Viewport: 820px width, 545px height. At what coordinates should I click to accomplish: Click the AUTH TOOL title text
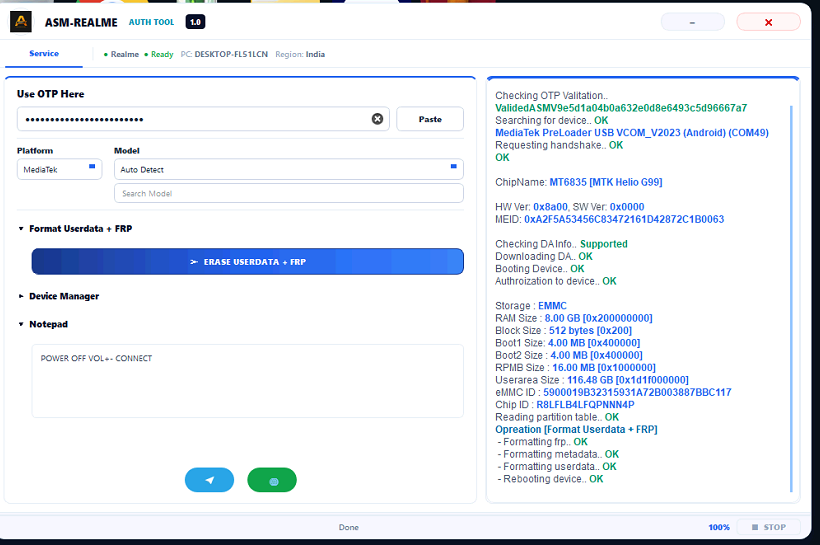[x=151, y=22]
